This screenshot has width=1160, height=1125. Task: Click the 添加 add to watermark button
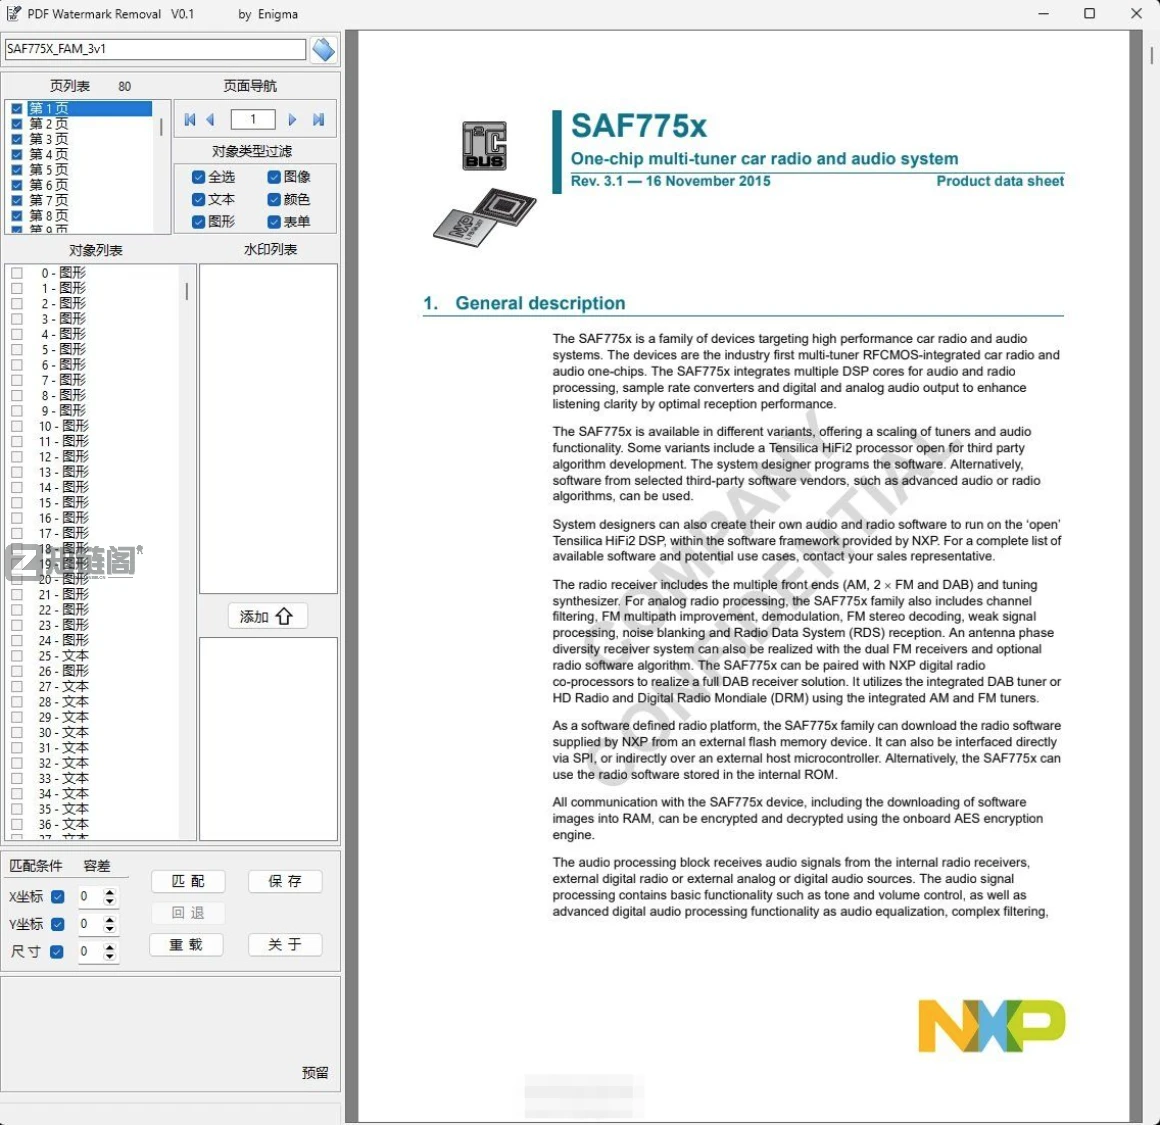pos(267,616)
